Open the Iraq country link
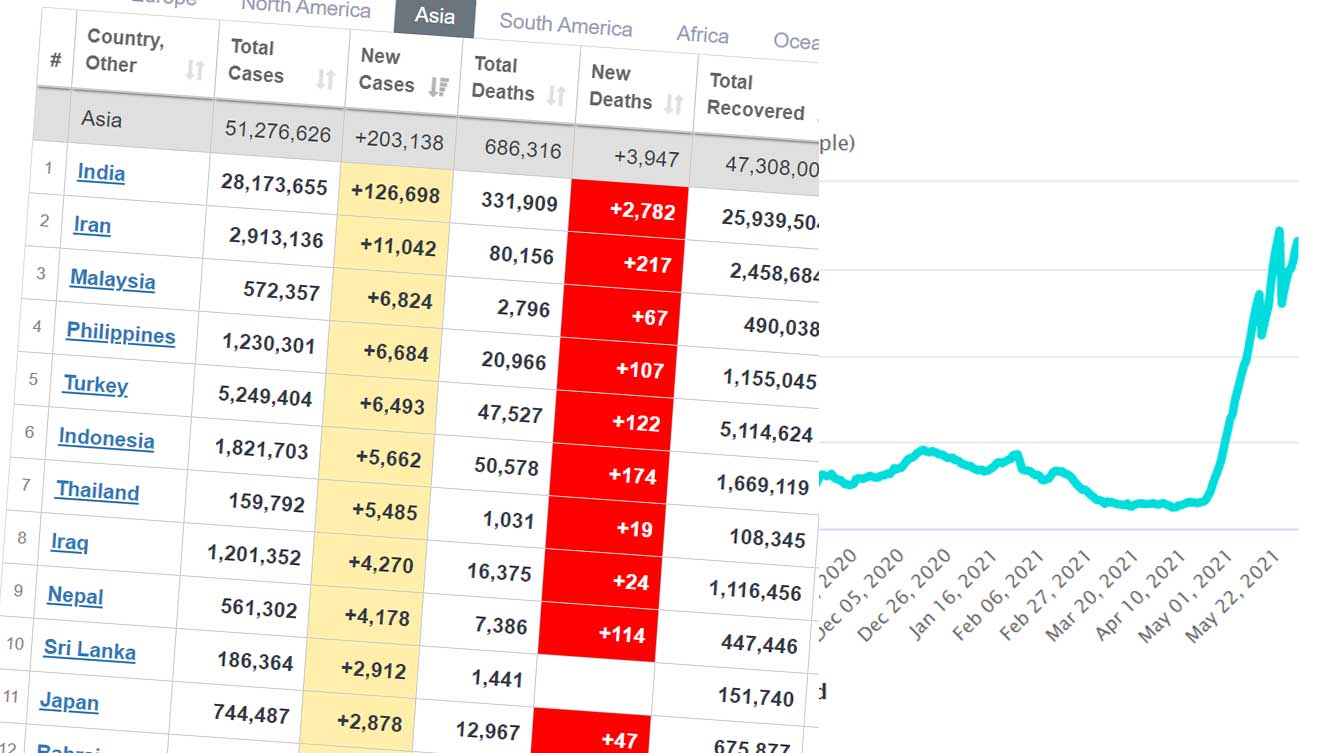Screen dimensions: 1329x753 69,542
